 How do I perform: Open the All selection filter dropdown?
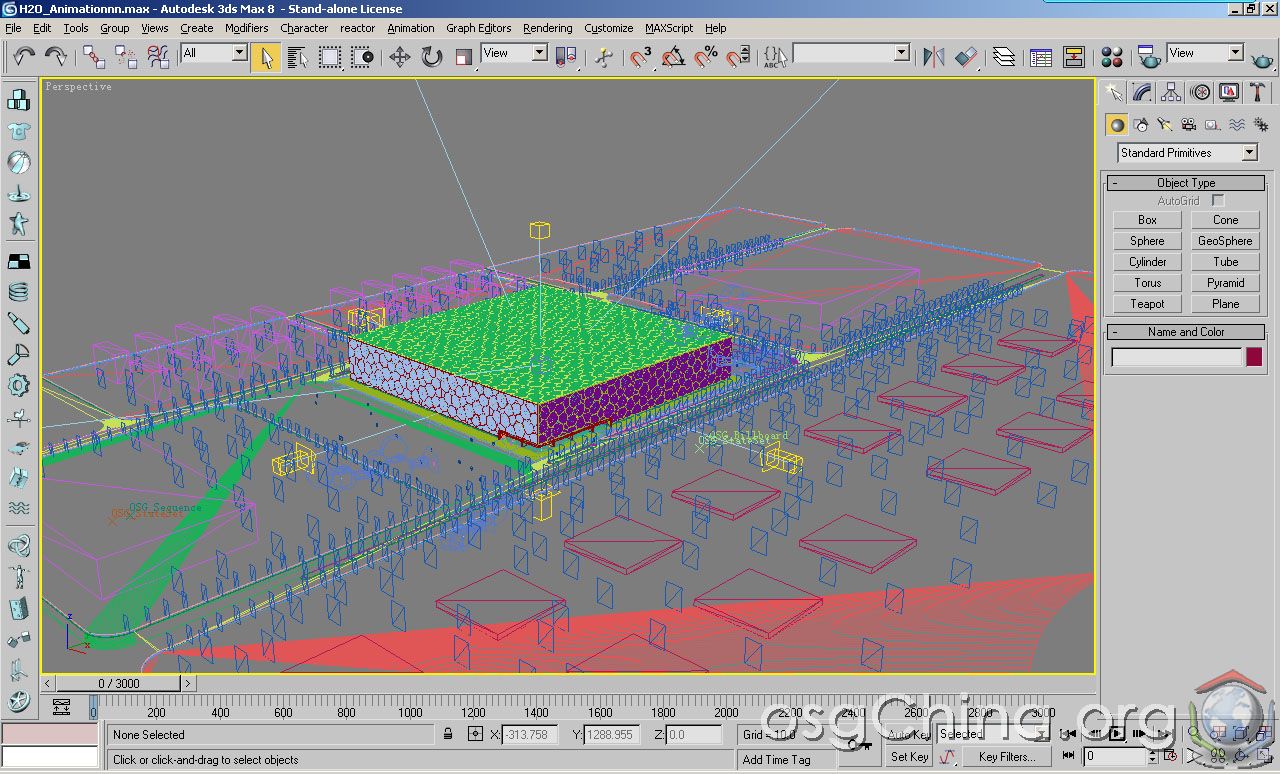click(x=214, y=53)
